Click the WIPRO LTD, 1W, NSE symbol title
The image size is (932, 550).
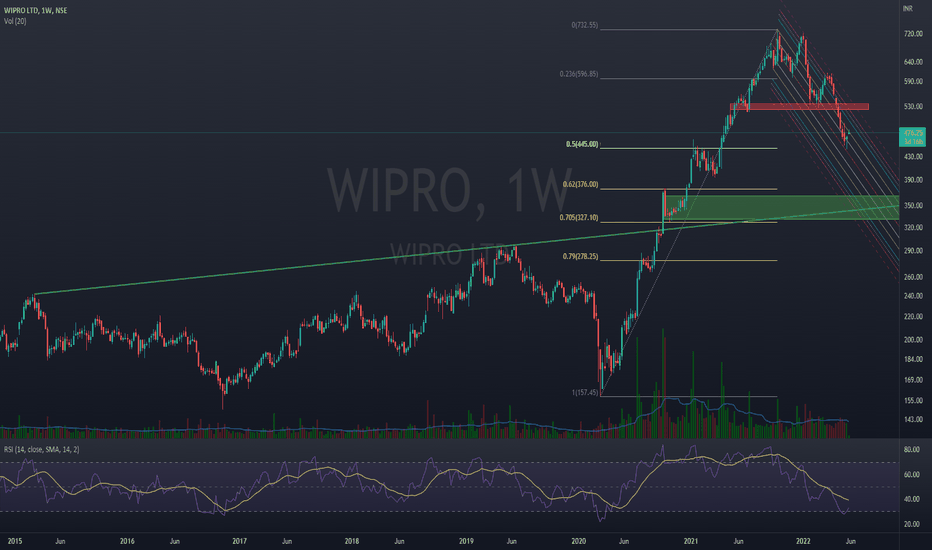tap(35, 11)
